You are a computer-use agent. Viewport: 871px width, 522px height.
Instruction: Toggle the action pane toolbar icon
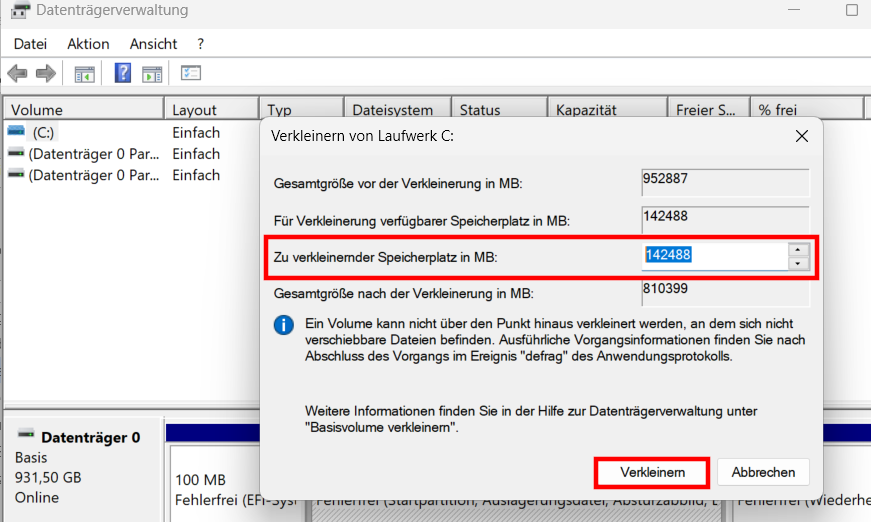pyautogui.click(x=152, y=73)
